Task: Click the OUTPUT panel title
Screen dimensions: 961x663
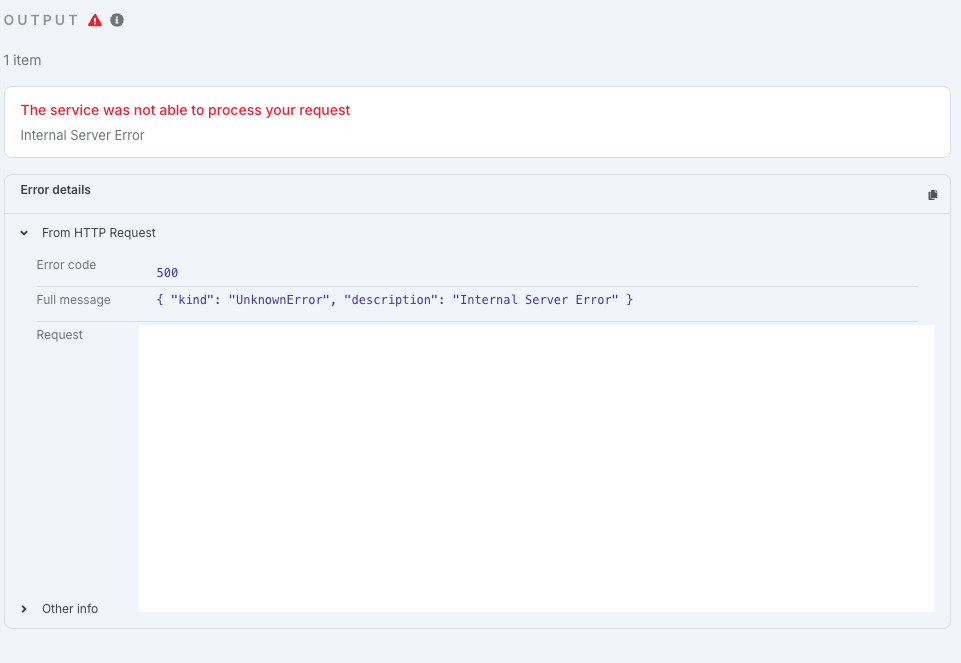Action: click(41, 20)
